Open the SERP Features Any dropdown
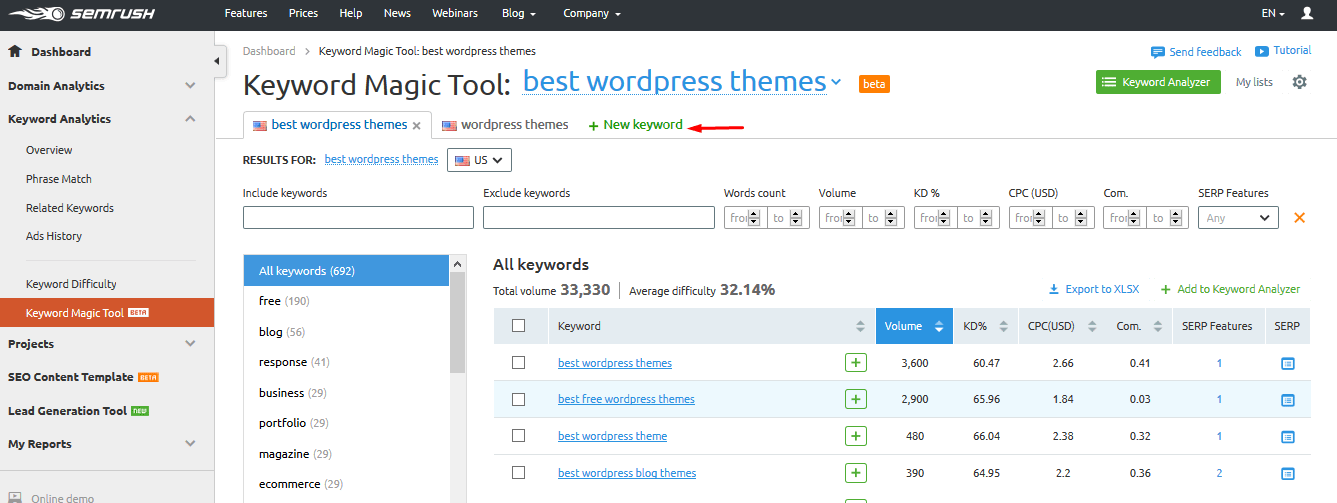 click(1238, 217)
